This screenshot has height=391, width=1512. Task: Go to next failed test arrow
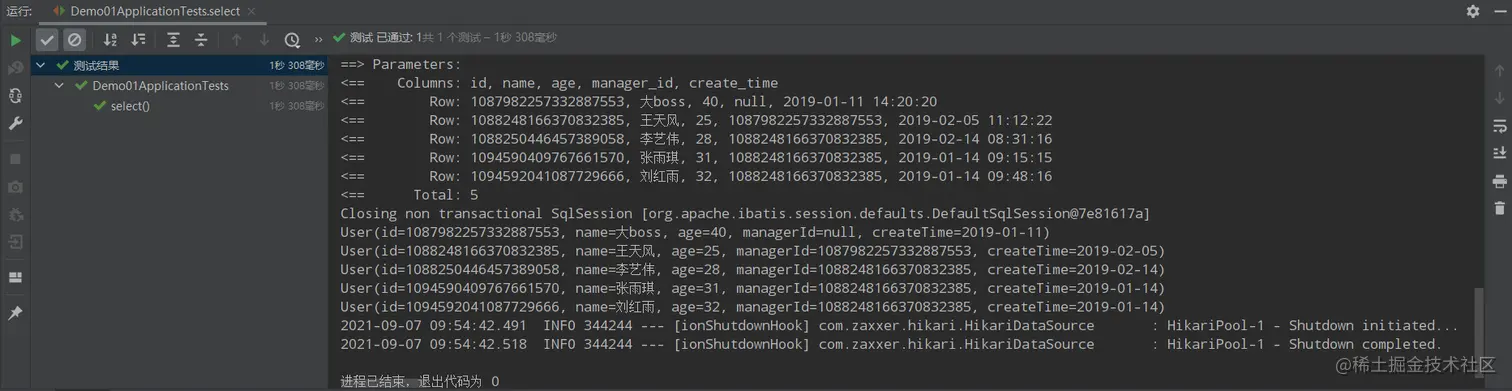point(264,40)
